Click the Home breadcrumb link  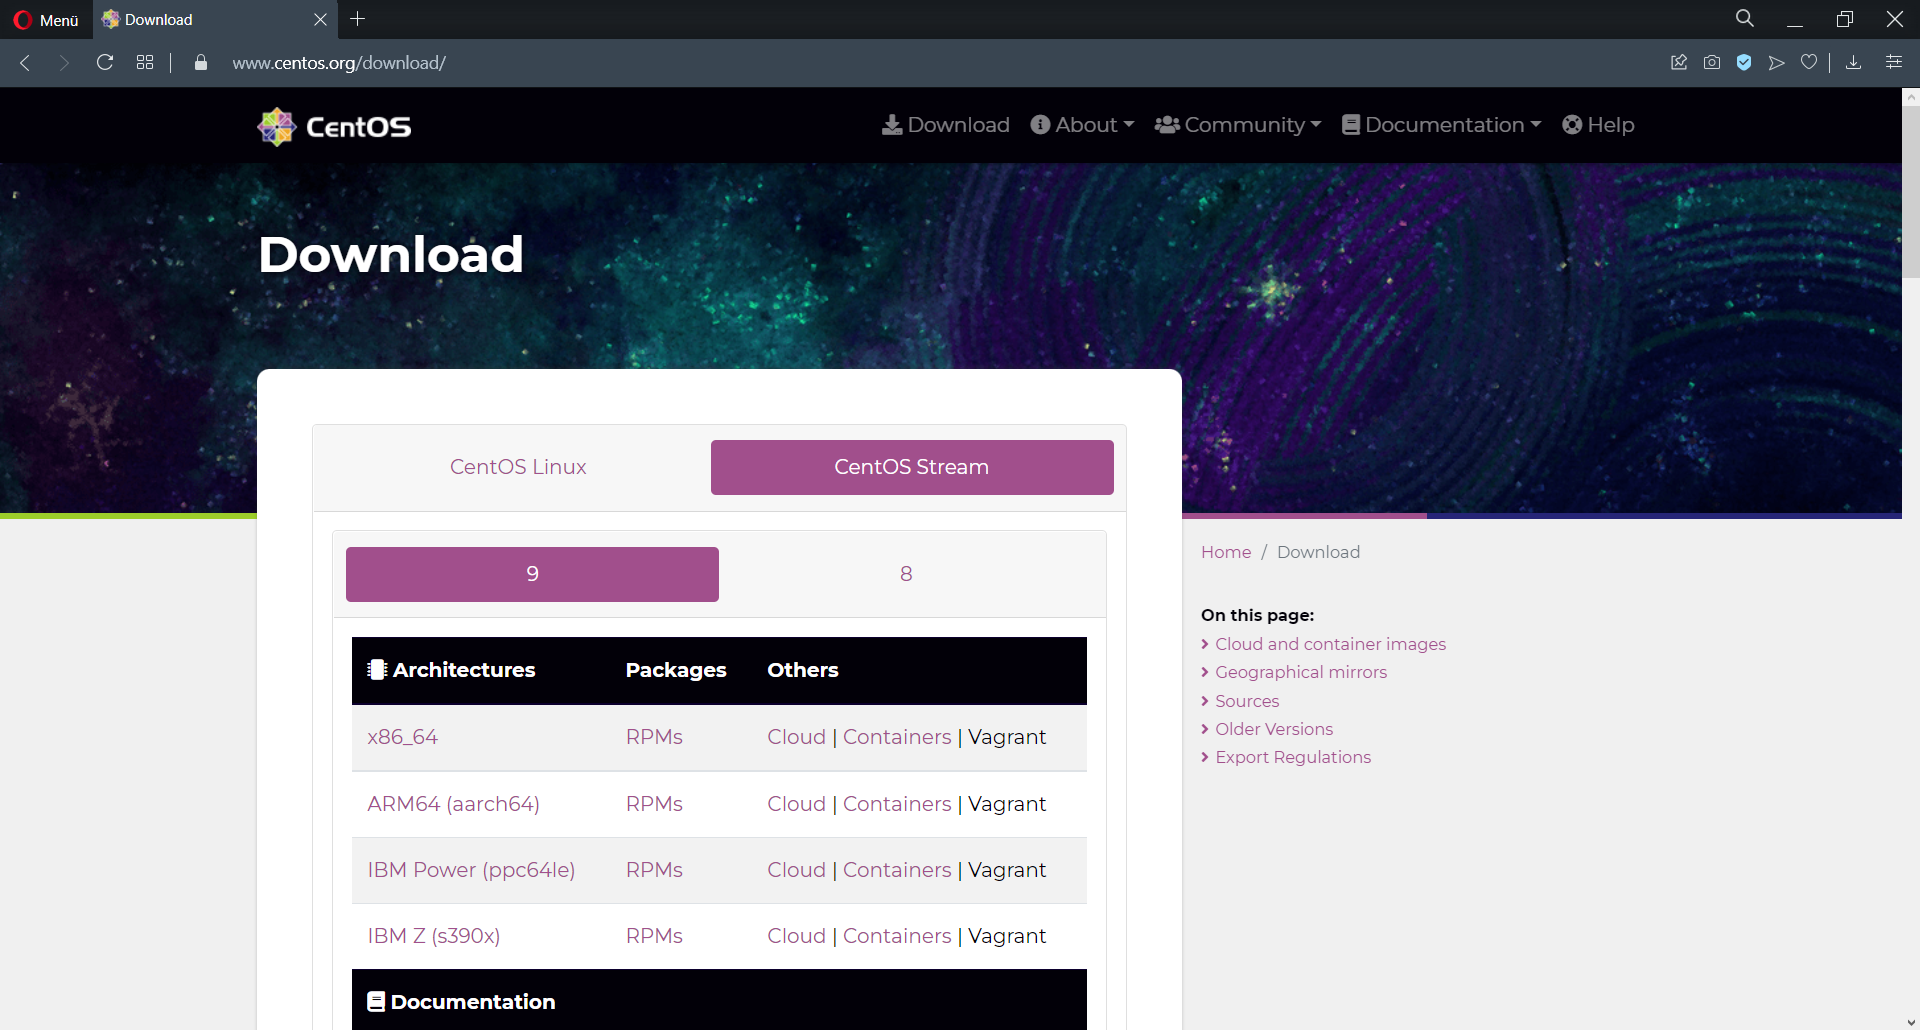tap(1226, 552)
